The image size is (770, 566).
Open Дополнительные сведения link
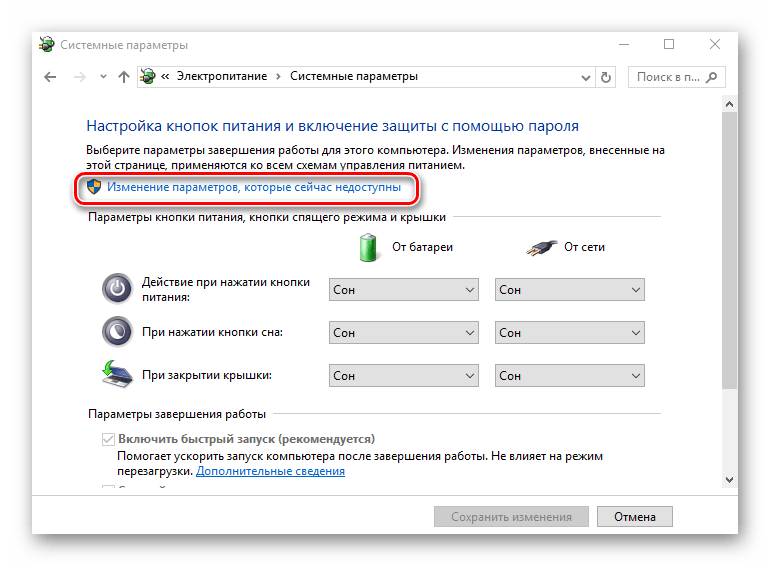coord(271,471)
